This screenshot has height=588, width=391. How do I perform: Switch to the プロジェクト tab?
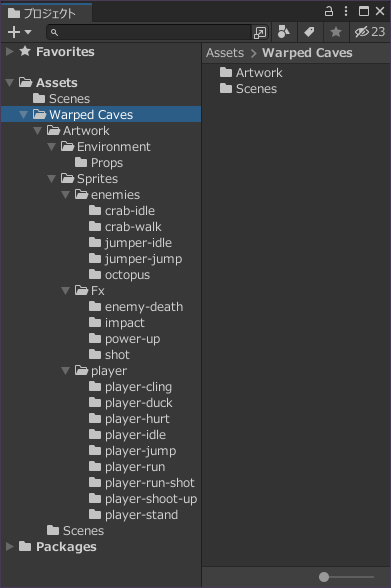click(46, 13)
